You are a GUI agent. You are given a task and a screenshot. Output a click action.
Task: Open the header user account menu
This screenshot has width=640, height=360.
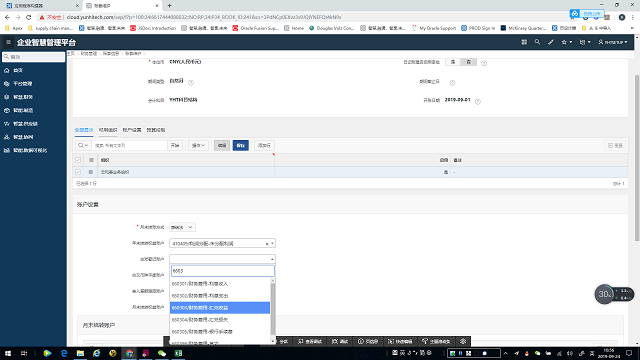coord(613,42)
